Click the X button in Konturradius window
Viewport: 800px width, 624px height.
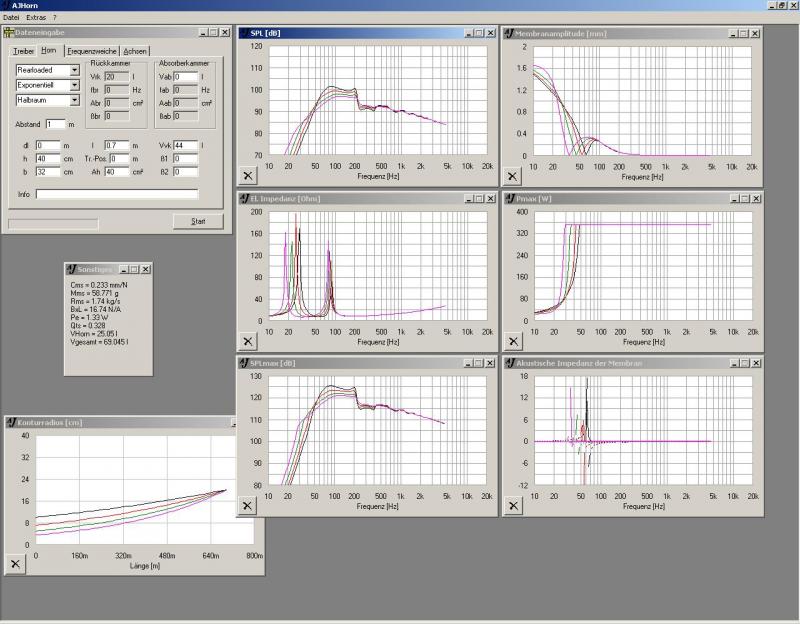[15, 565]
